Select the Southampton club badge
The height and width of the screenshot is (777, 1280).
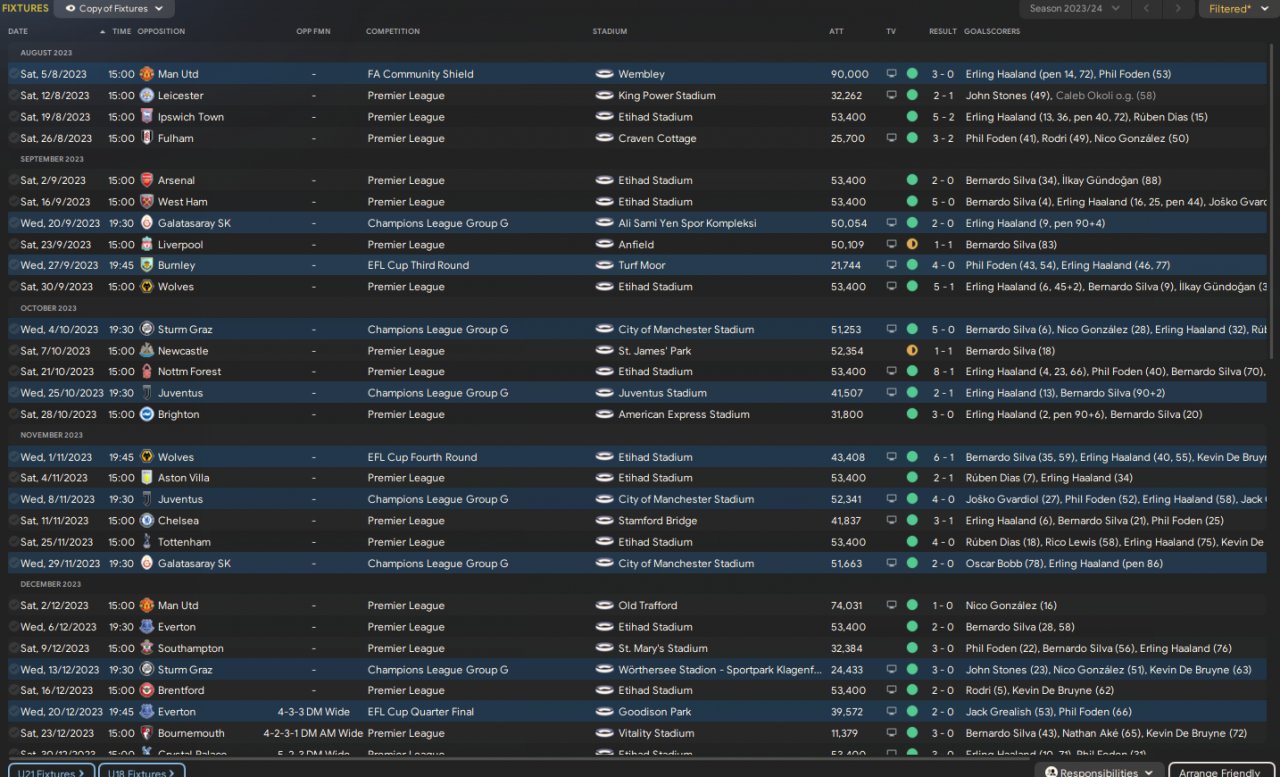147,648
